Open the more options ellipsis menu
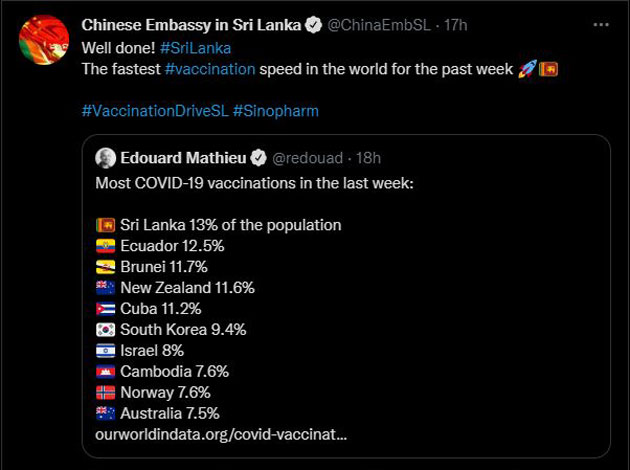This screenshot has width=630, height=470. coord(600,24)
